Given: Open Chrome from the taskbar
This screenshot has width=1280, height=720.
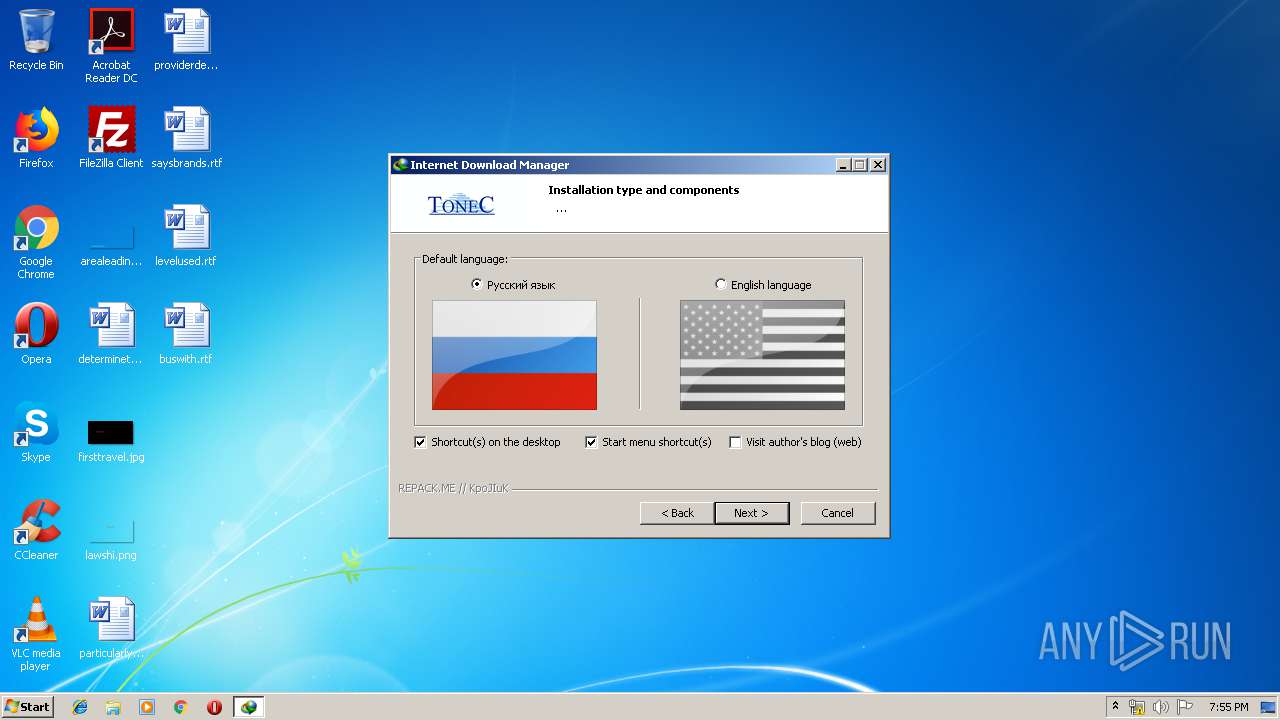Looking at the screenshot, I should click(181, 707).
